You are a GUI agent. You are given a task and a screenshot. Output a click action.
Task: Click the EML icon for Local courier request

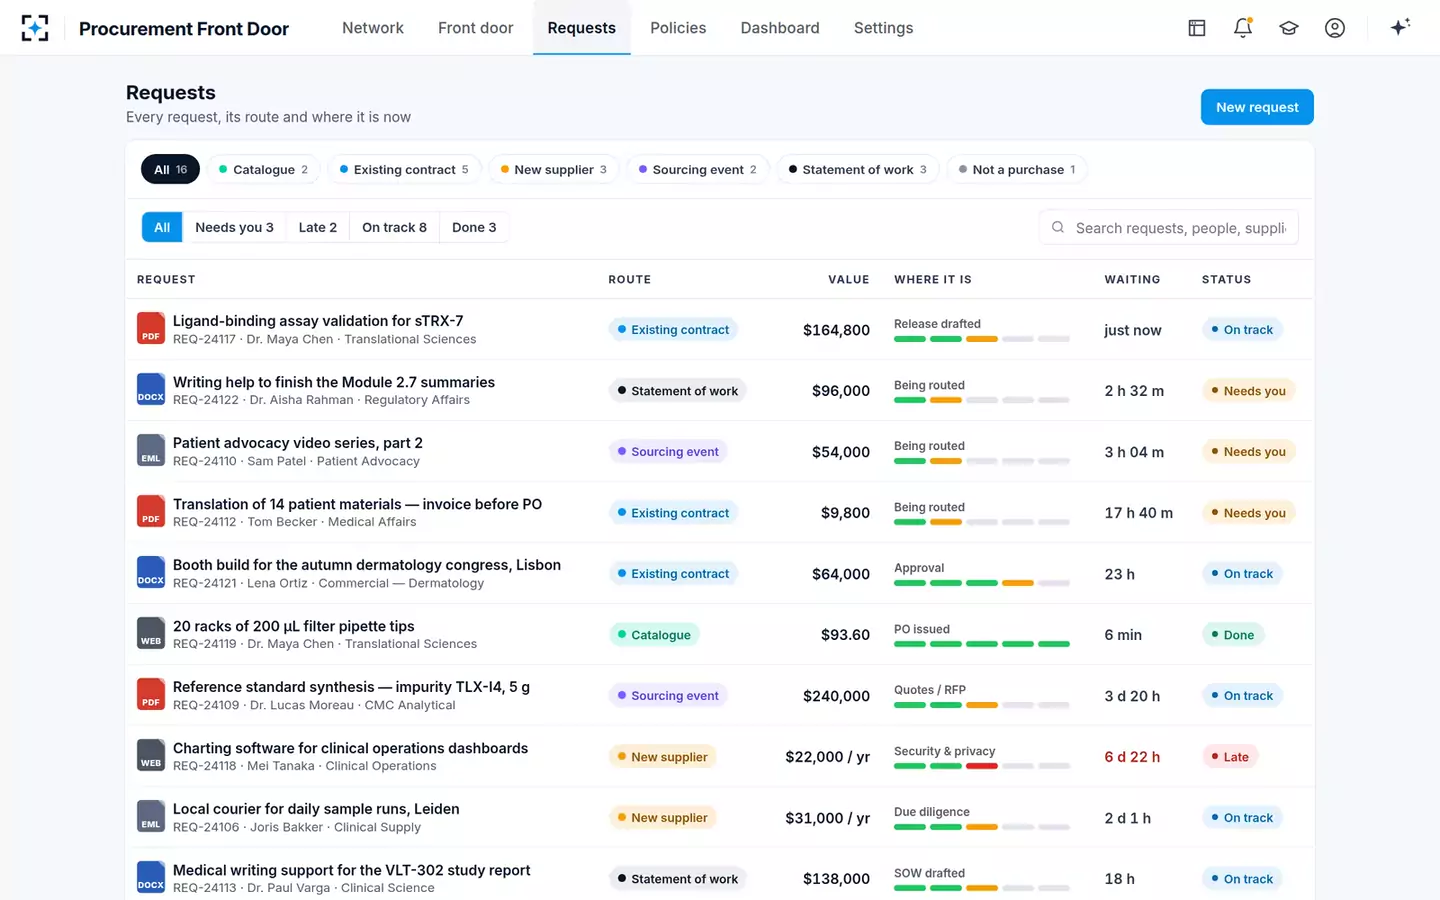(x=151, y=817)
